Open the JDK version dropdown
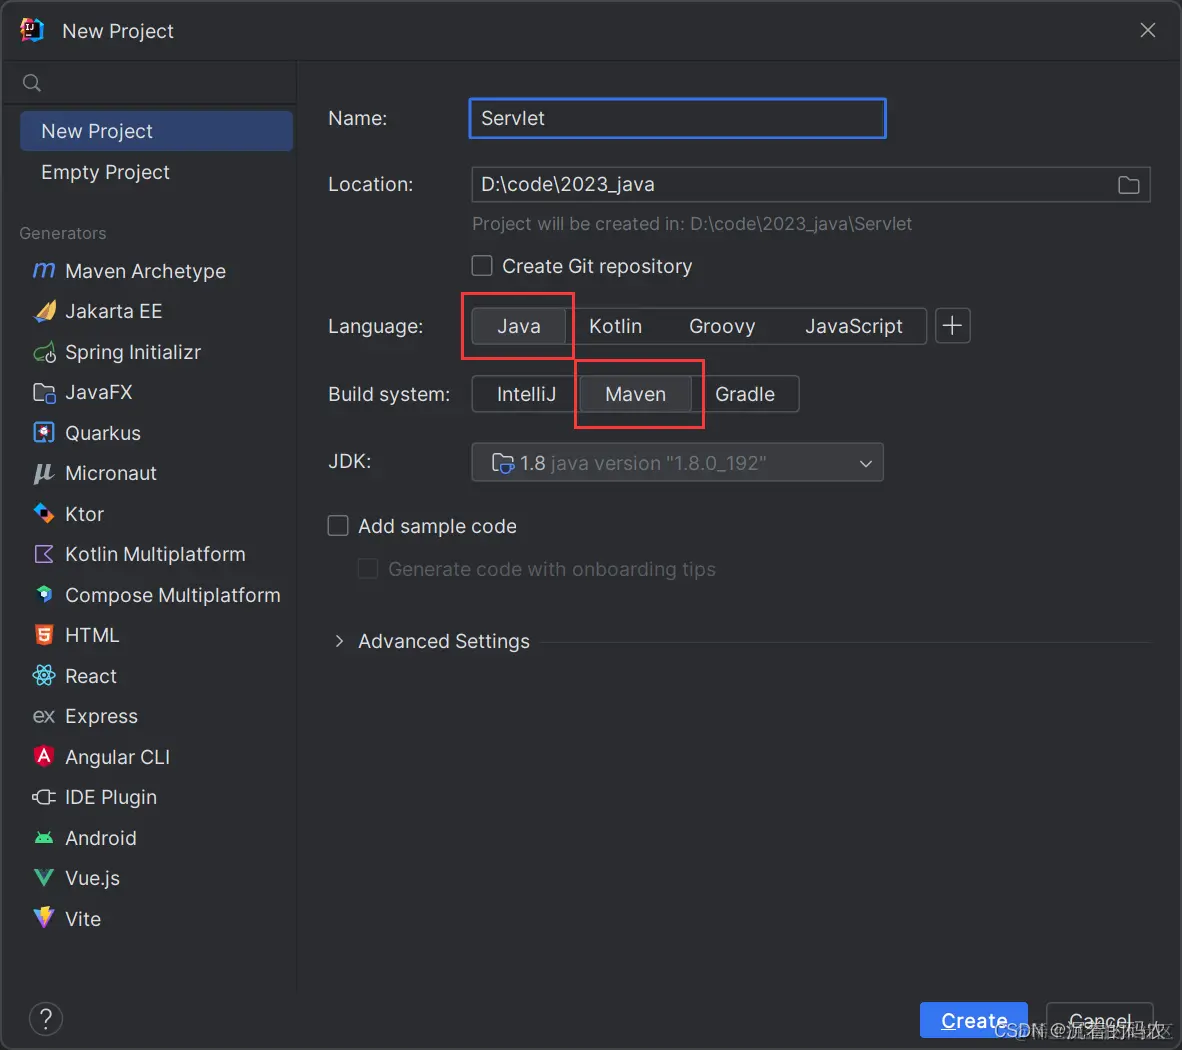 677,462
